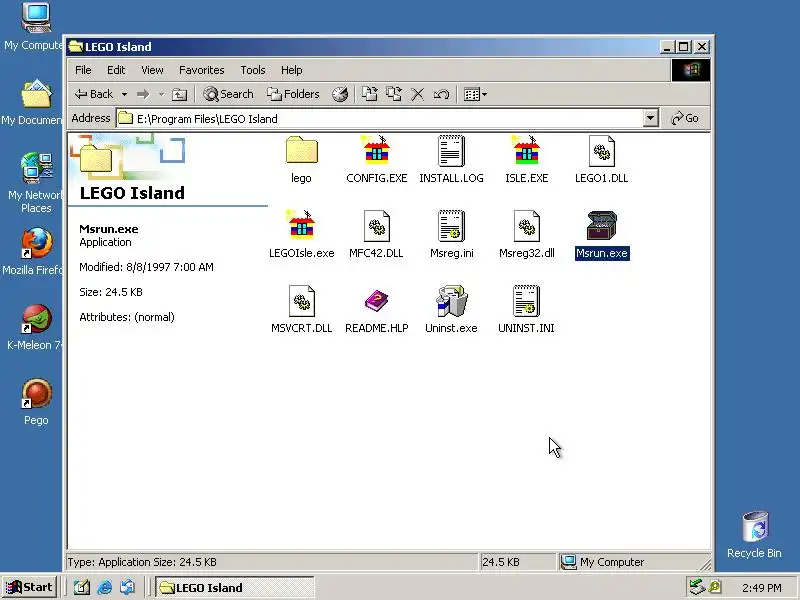Click the Start button
The width and height of the screenshot is (800, 600).
(x=30, y=587)
